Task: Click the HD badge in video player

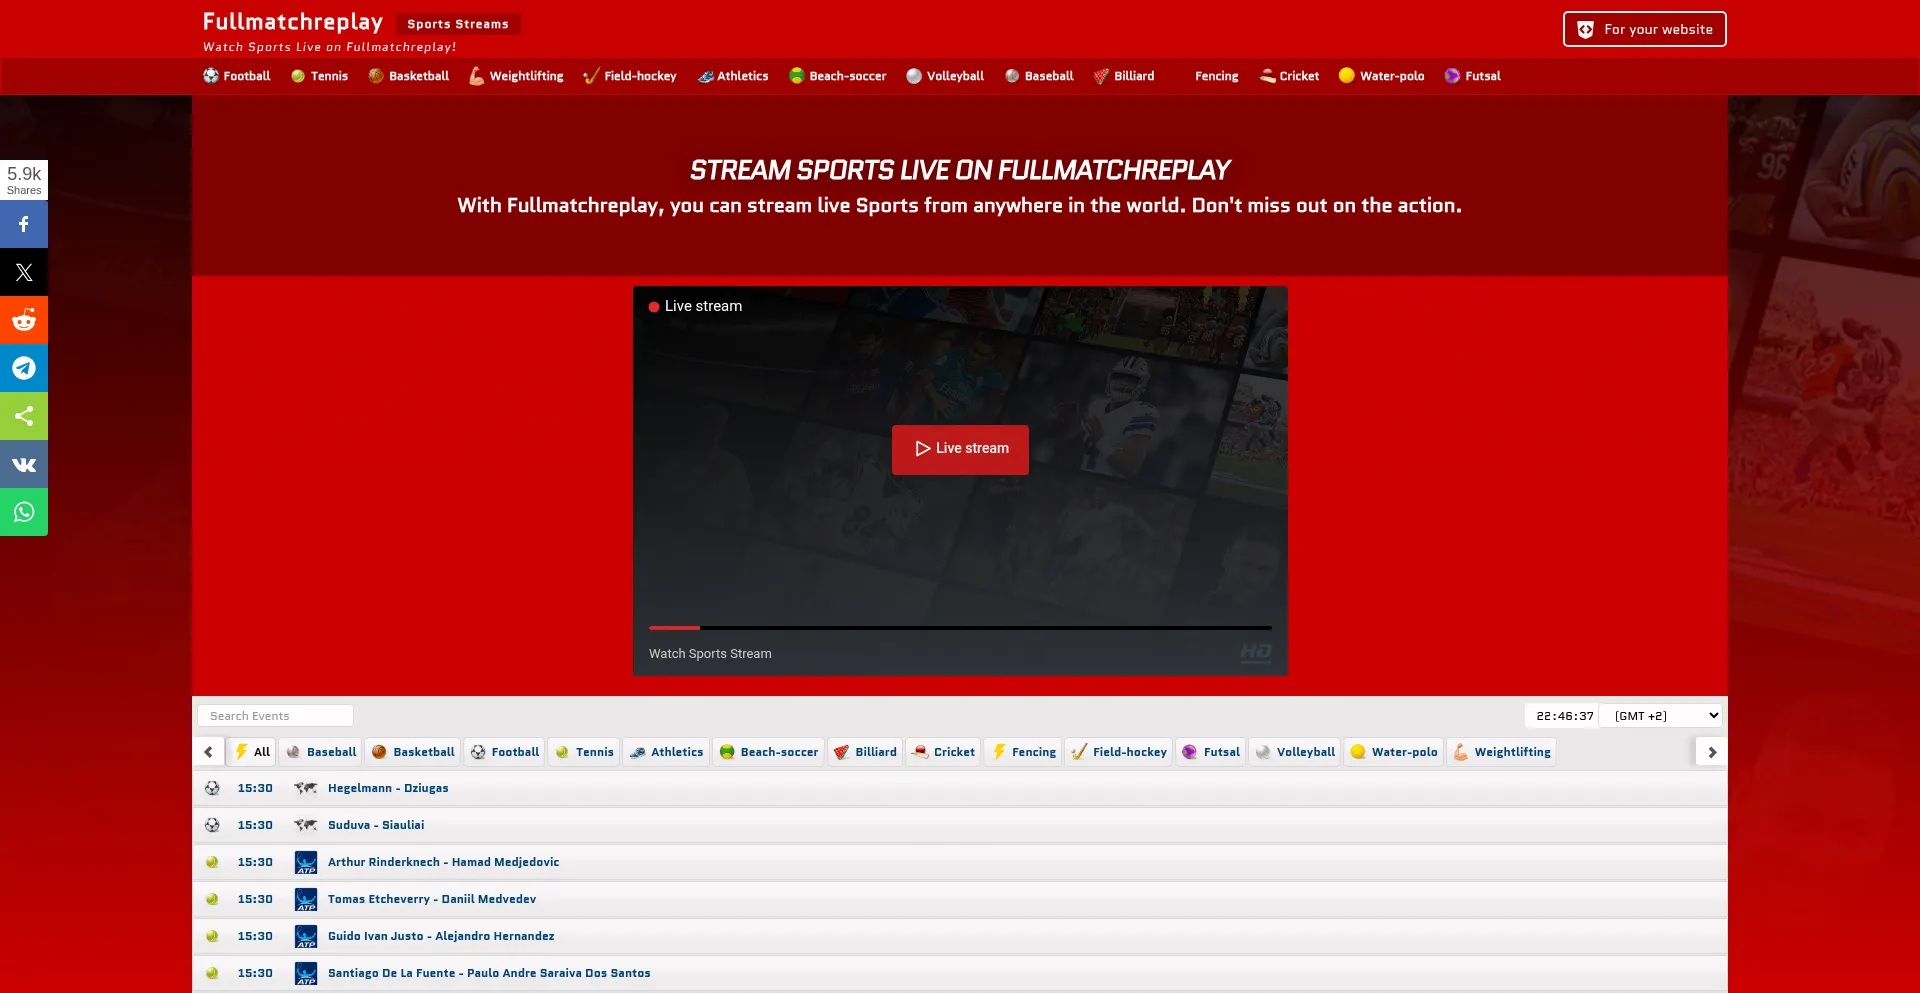Action: coord(1256,653)
